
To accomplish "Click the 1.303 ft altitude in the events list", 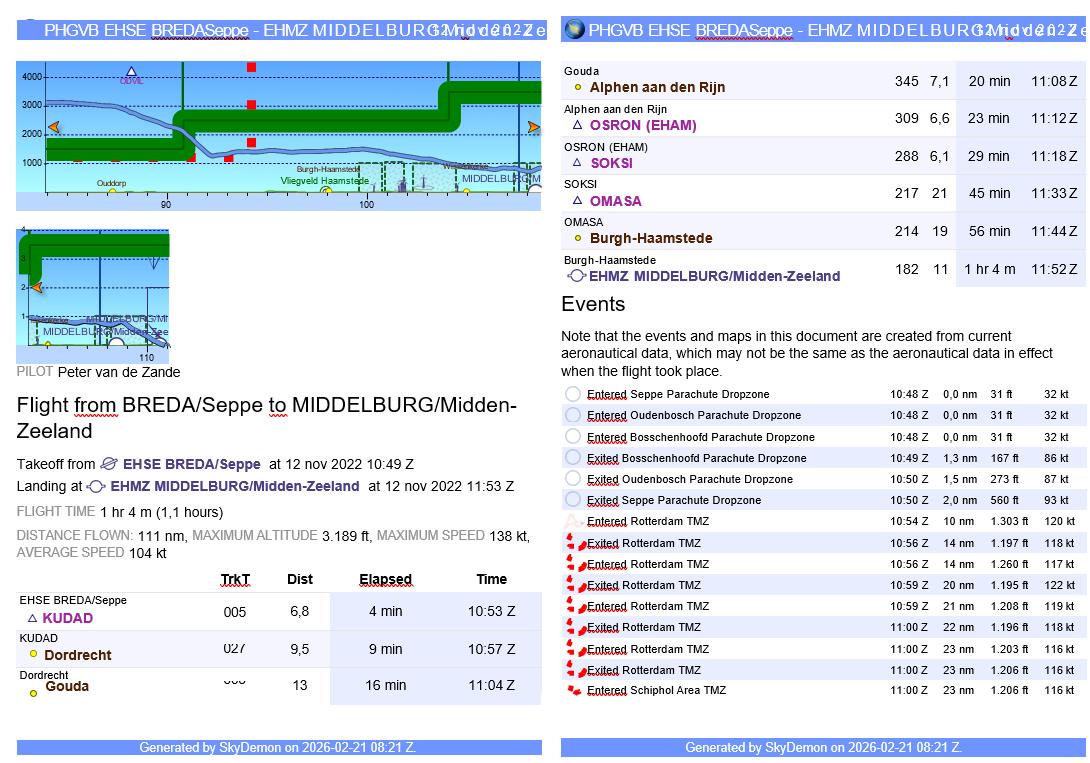I will pyautogui.click(x=1009, y=521).
